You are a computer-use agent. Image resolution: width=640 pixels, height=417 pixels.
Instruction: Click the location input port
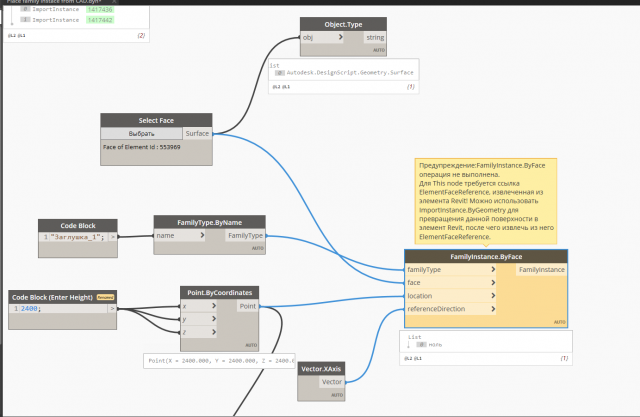tap(451, 296)
